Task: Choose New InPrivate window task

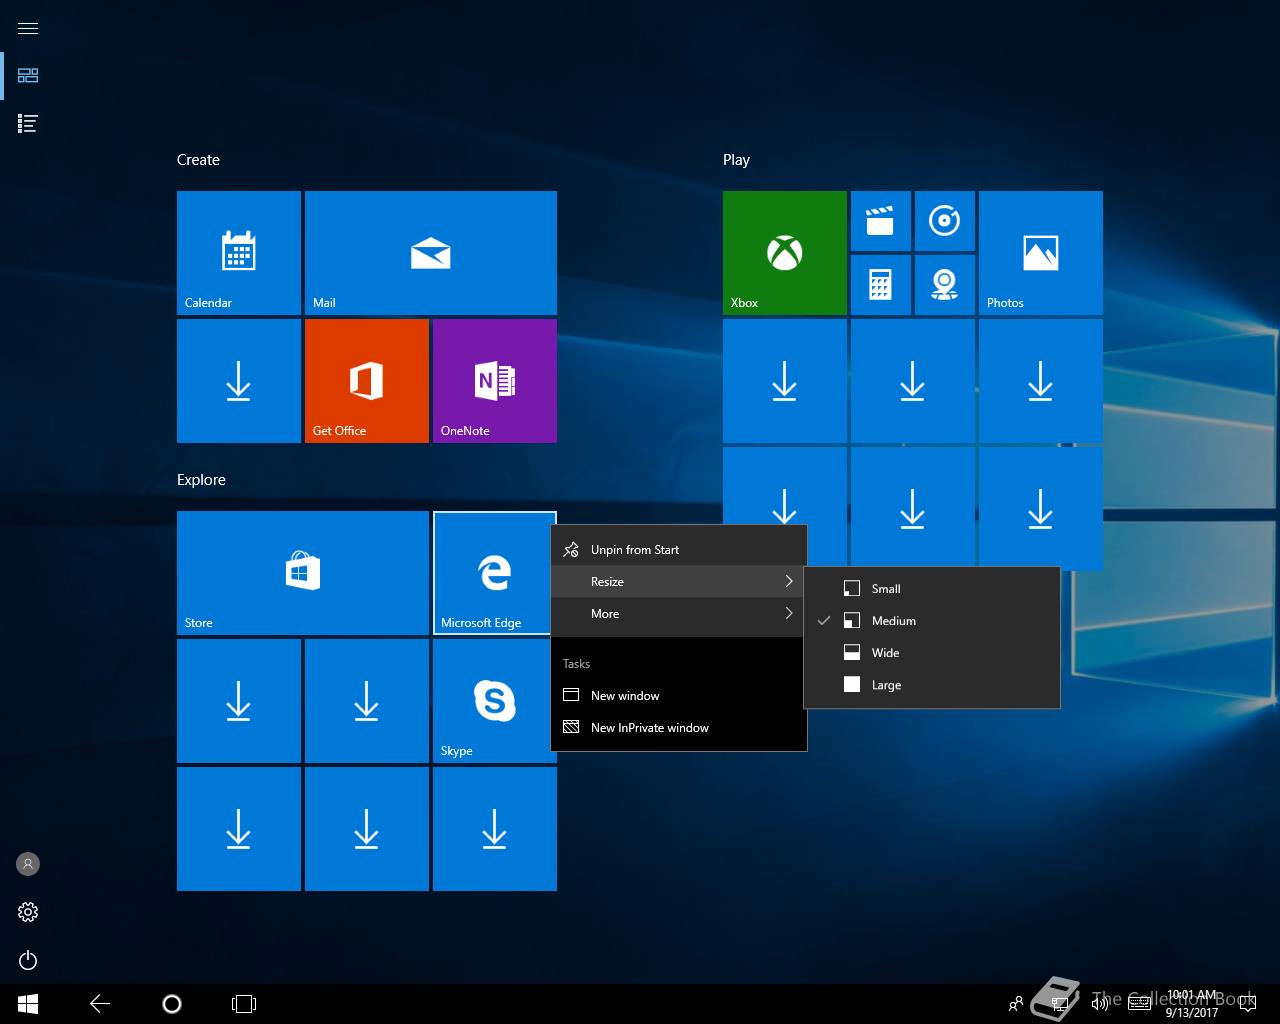Action: 679,727
